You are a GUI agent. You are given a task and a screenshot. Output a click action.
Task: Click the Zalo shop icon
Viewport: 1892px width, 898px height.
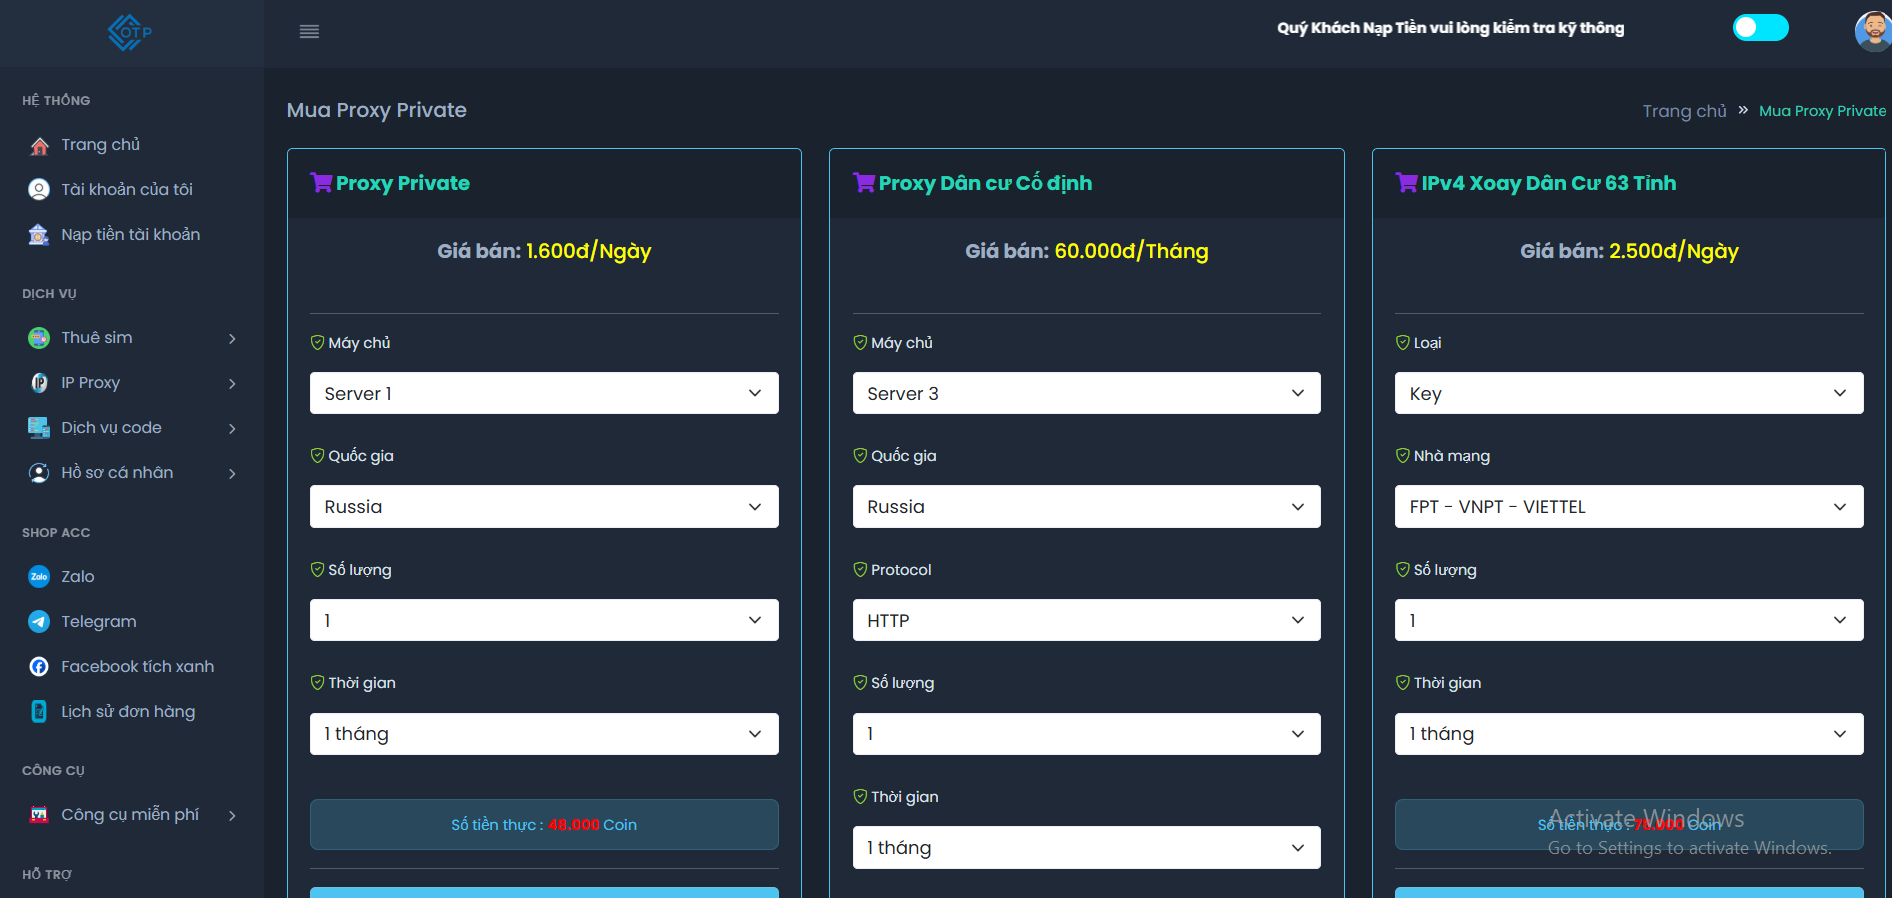coord(39,577)
